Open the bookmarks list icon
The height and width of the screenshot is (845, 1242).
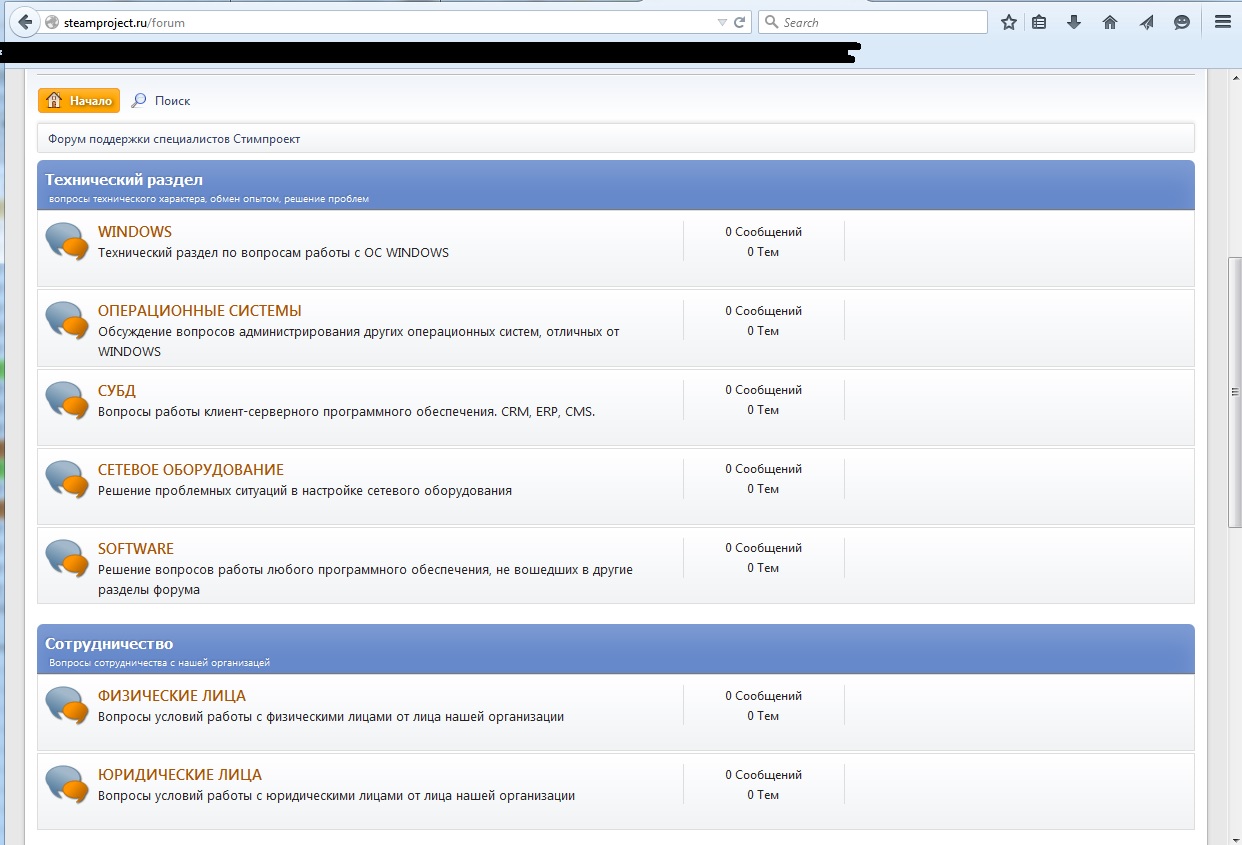tap(1039, 22)
